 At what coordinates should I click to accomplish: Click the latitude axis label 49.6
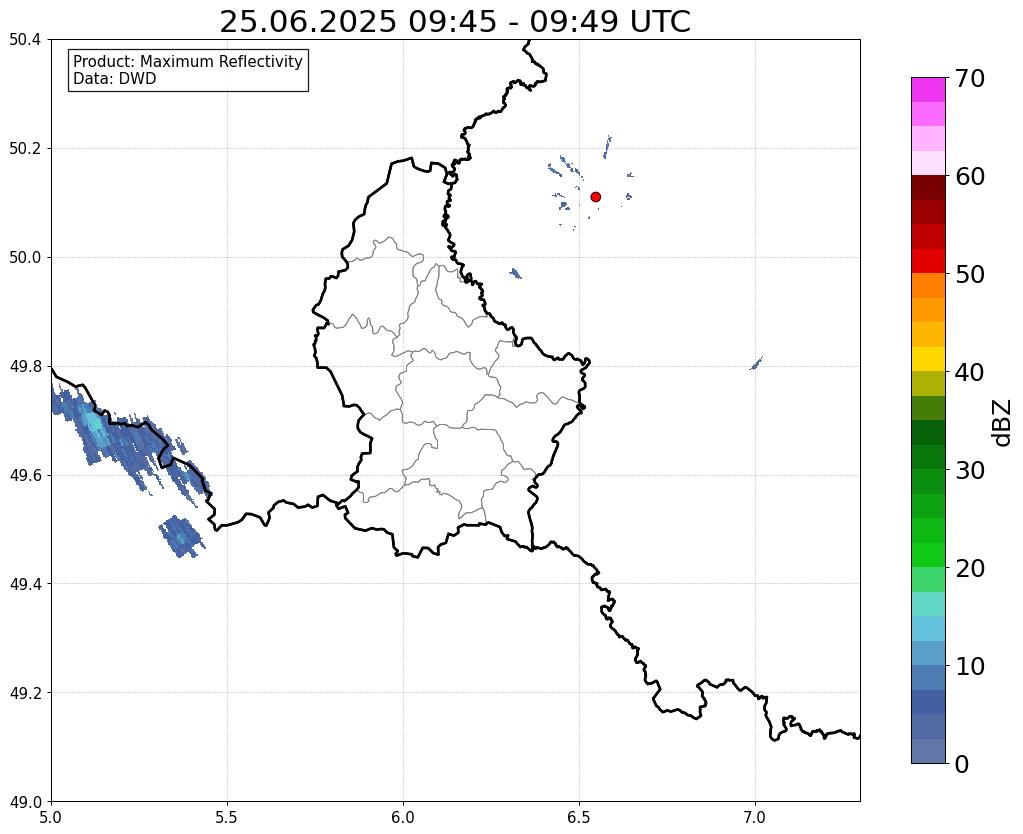(x=25, y=476)
